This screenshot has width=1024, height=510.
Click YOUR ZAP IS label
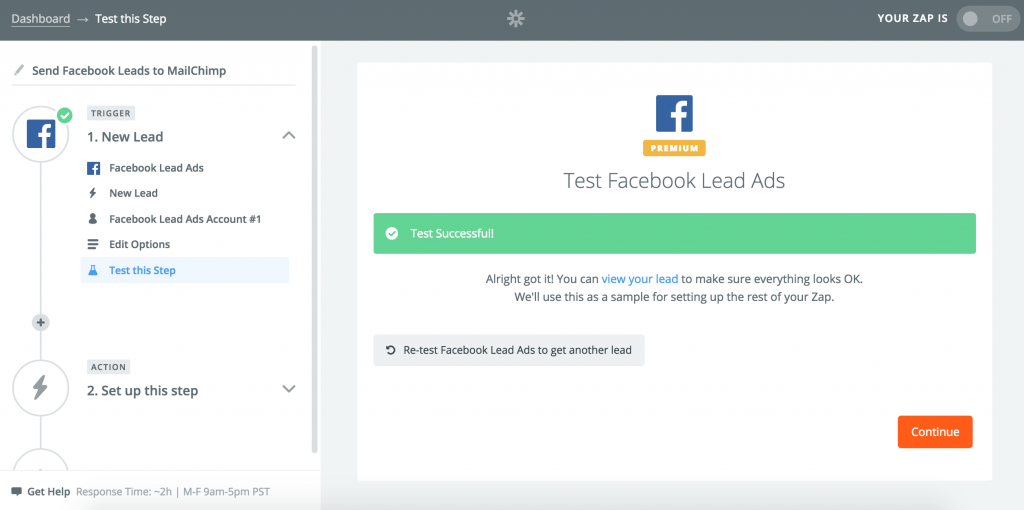pos(912,19)
